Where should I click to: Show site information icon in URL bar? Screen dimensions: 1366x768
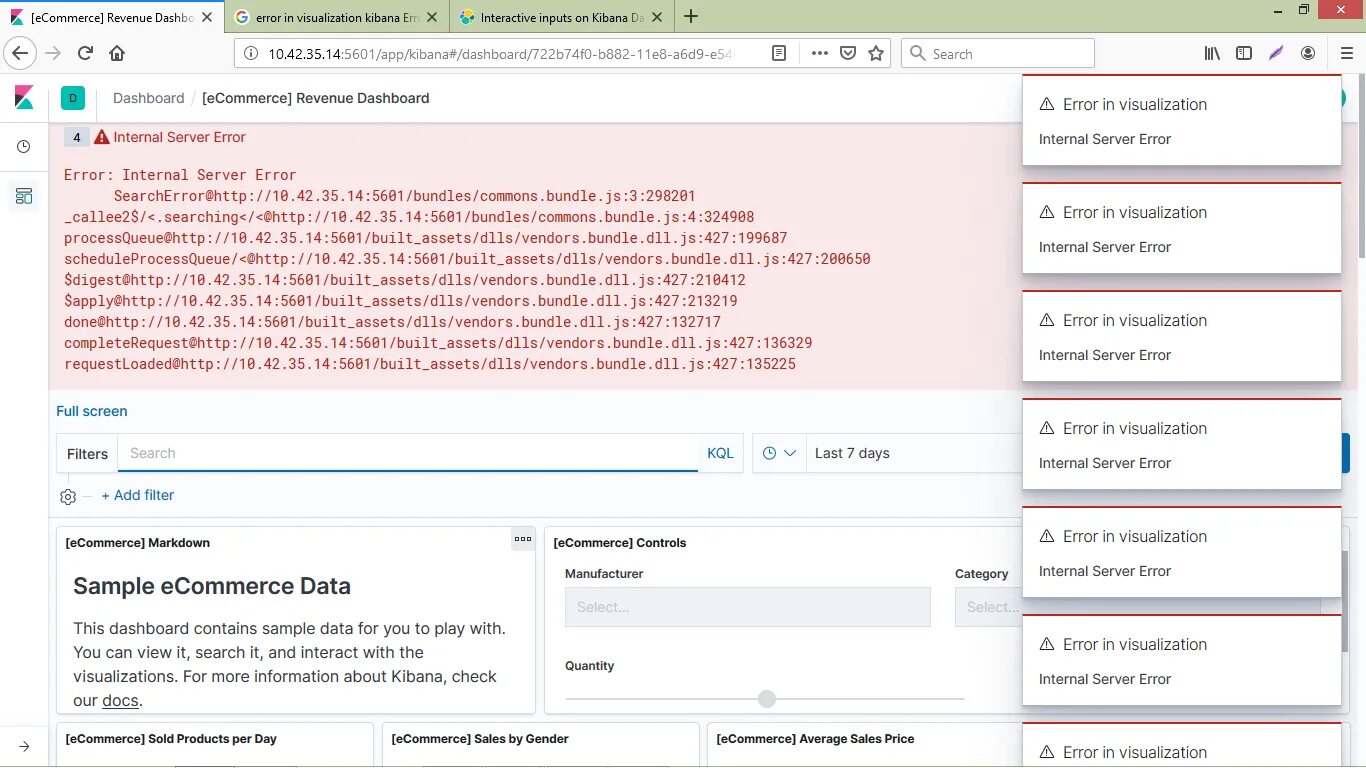(250, 54)
